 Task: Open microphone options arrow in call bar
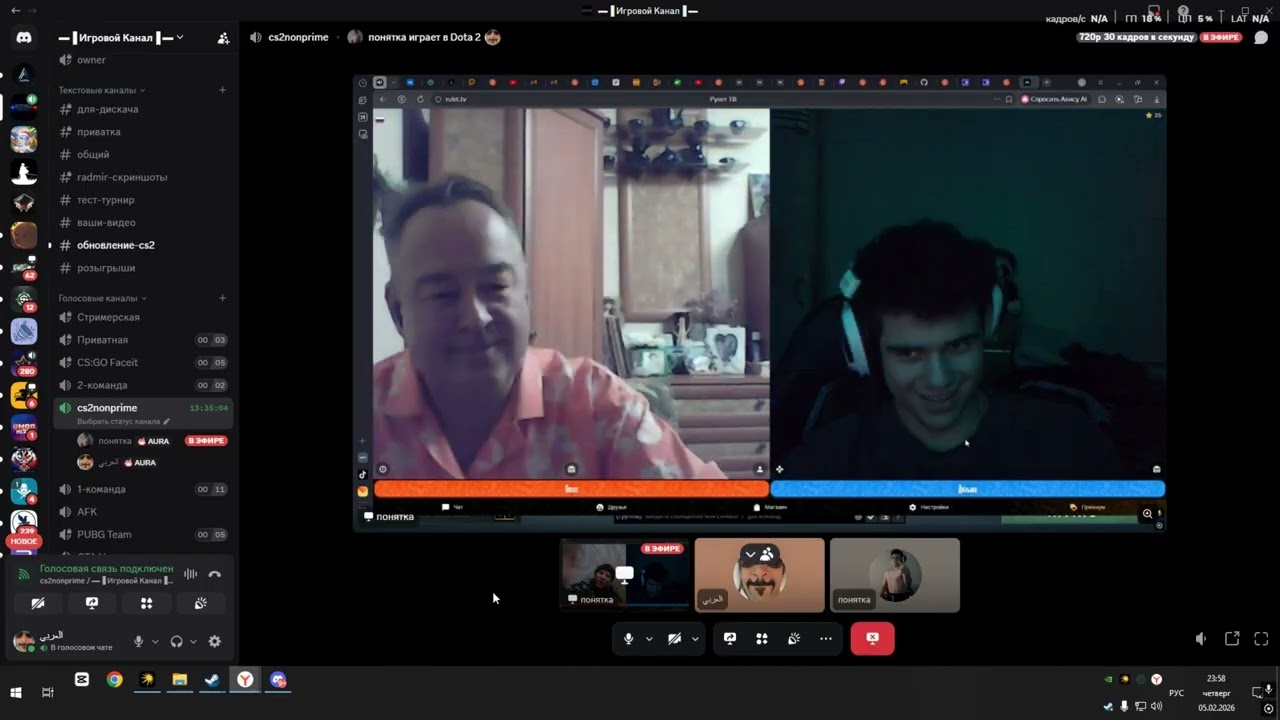click(x=649, y=639)
